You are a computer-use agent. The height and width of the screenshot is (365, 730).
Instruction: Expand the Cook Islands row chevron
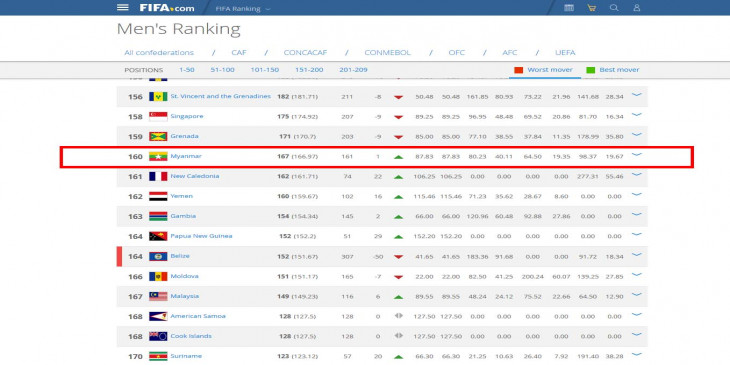[x=636, y=335]
